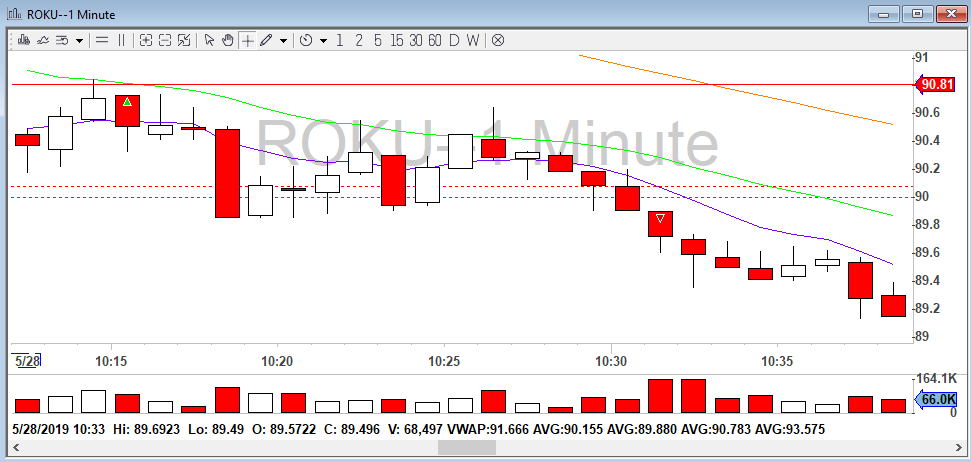The width and height of the screenshot is (971, 462).
Task: Click the scrollbar left arrow
Action: tap(15, 447)
